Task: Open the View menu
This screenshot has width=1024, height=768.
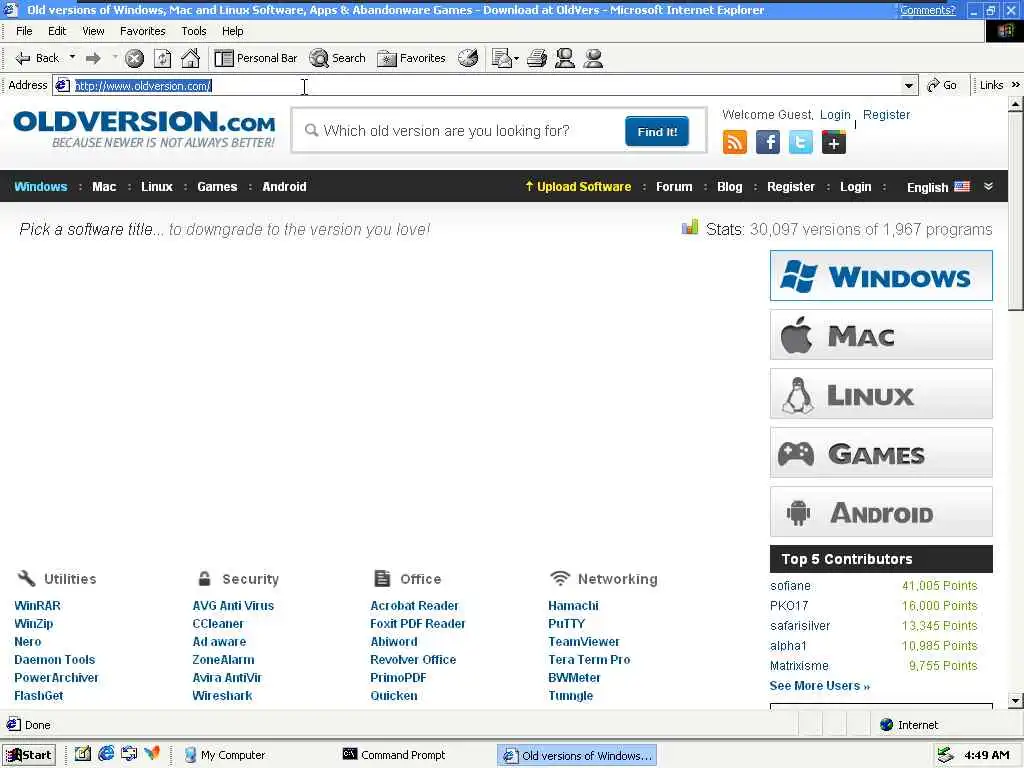Action: click(93, 31)
